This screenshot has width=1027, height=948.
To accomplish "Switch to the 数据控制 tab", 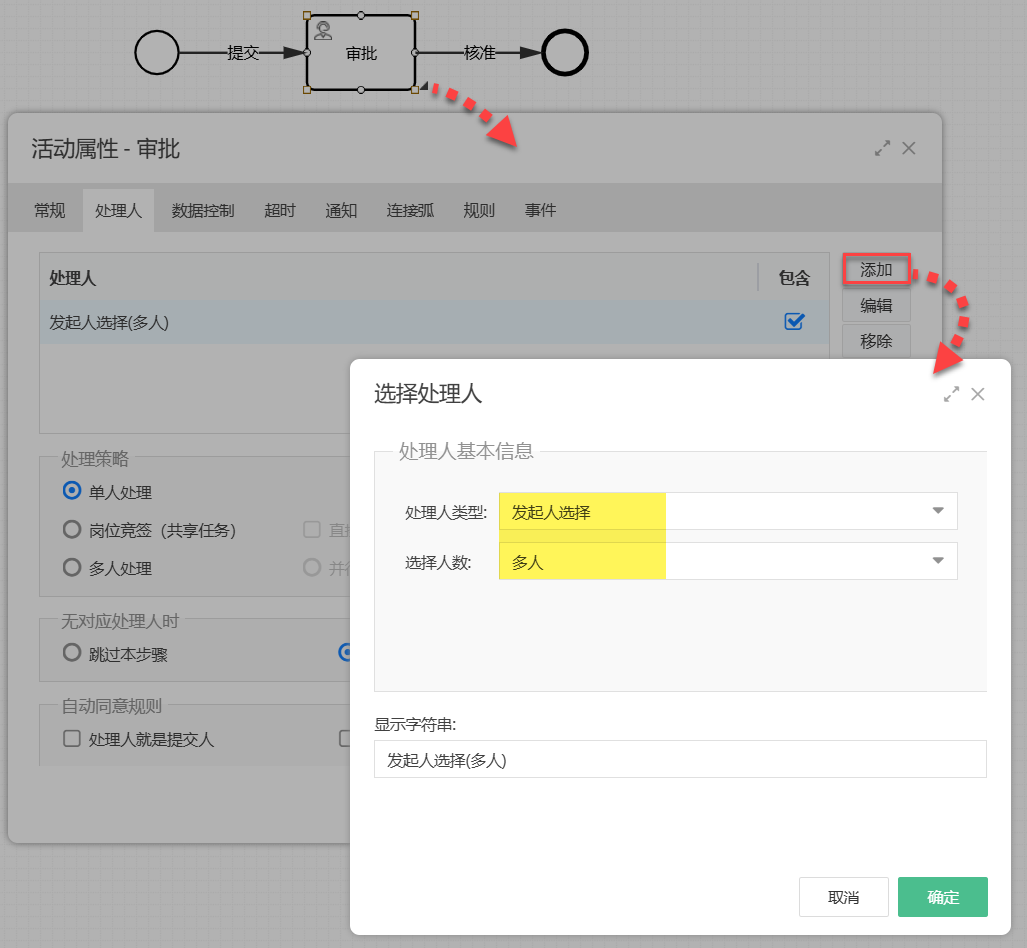I will tap(203, 210).
